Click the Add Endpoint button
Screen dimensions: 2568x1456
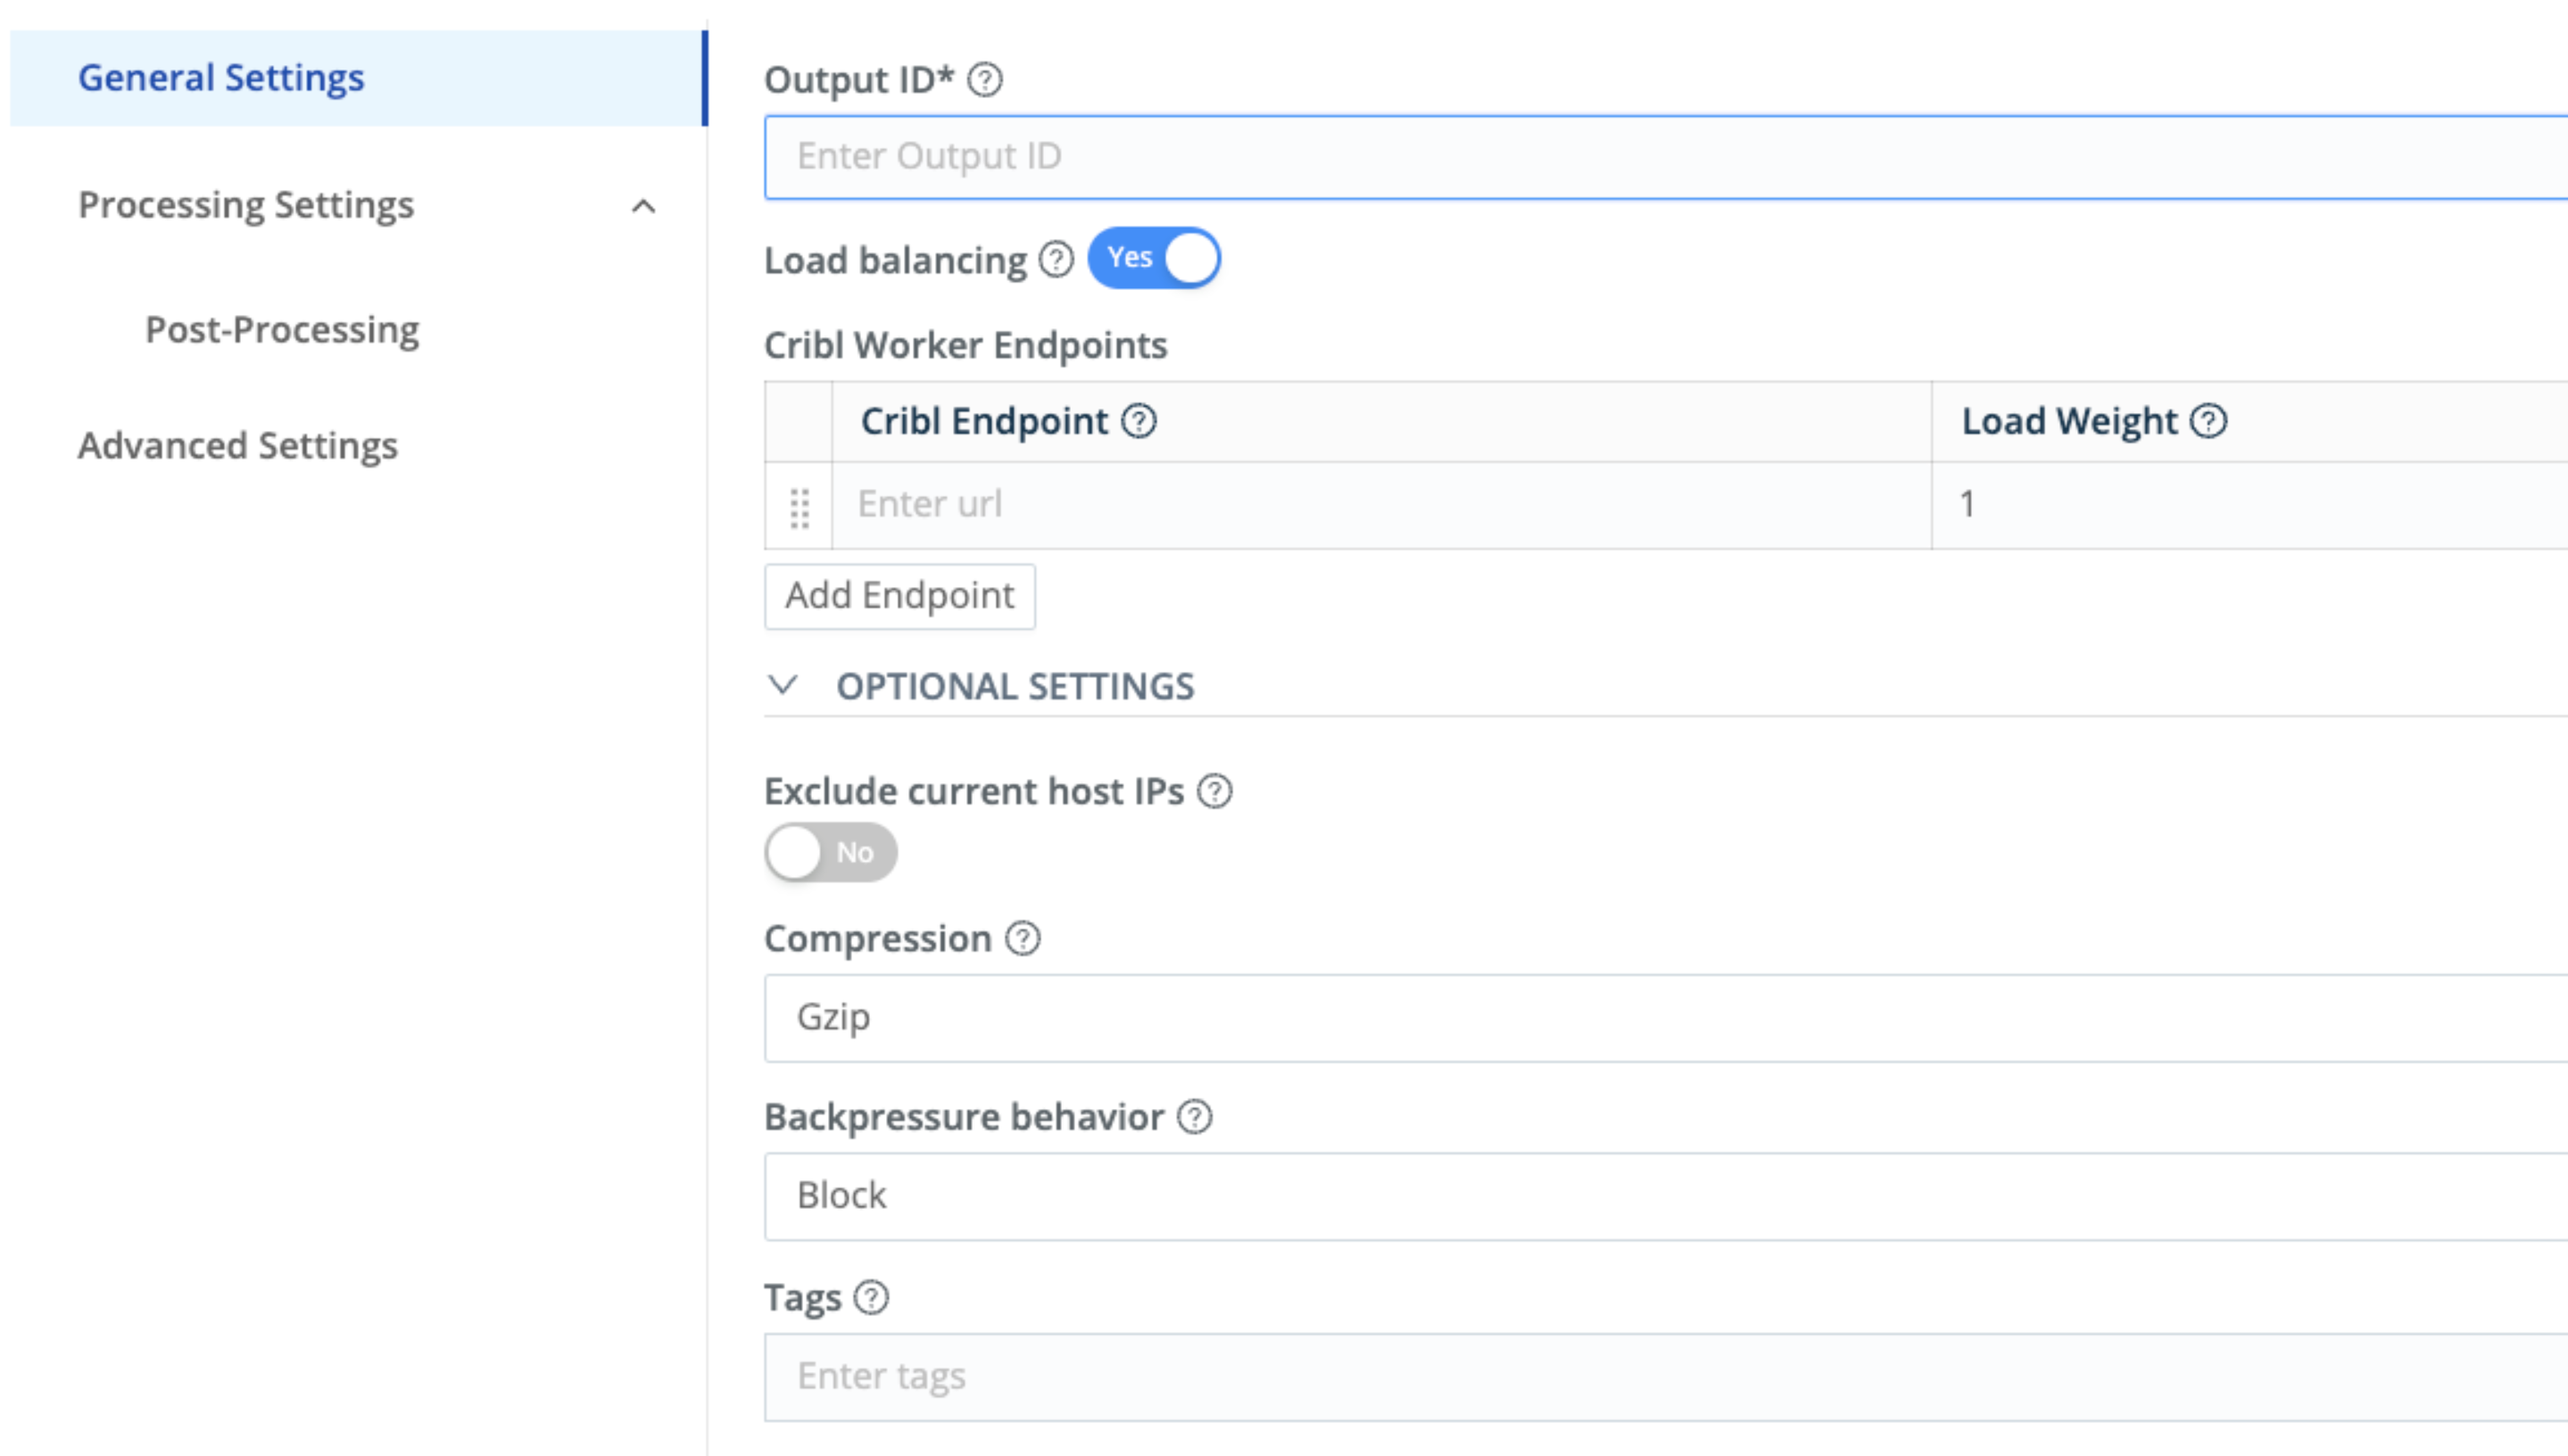click(899, 597)
